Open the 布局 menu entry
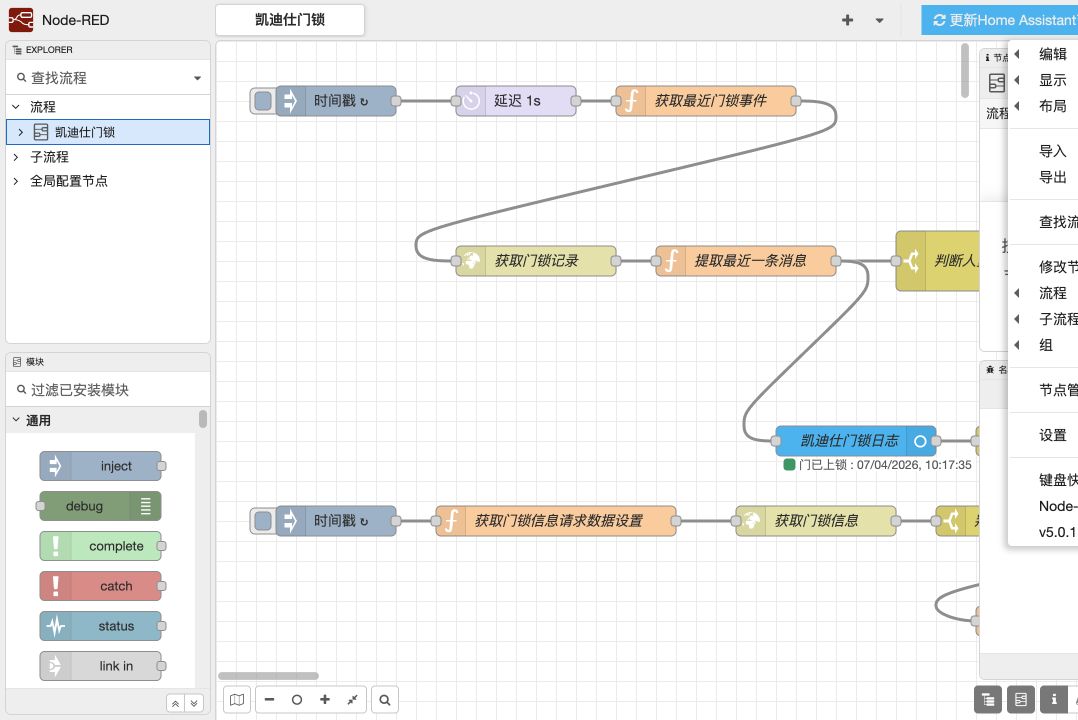 [x=1043, y=106]
